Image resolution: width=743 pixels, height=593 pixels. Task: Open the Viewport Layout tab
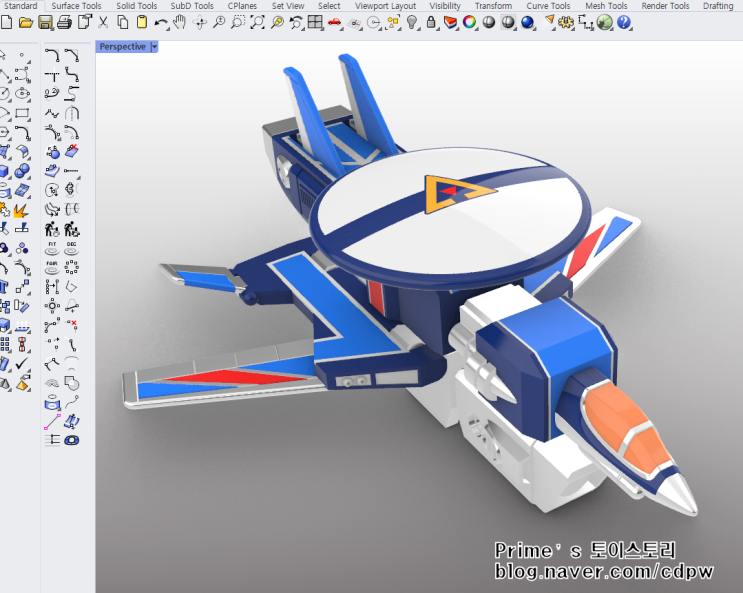385,6
